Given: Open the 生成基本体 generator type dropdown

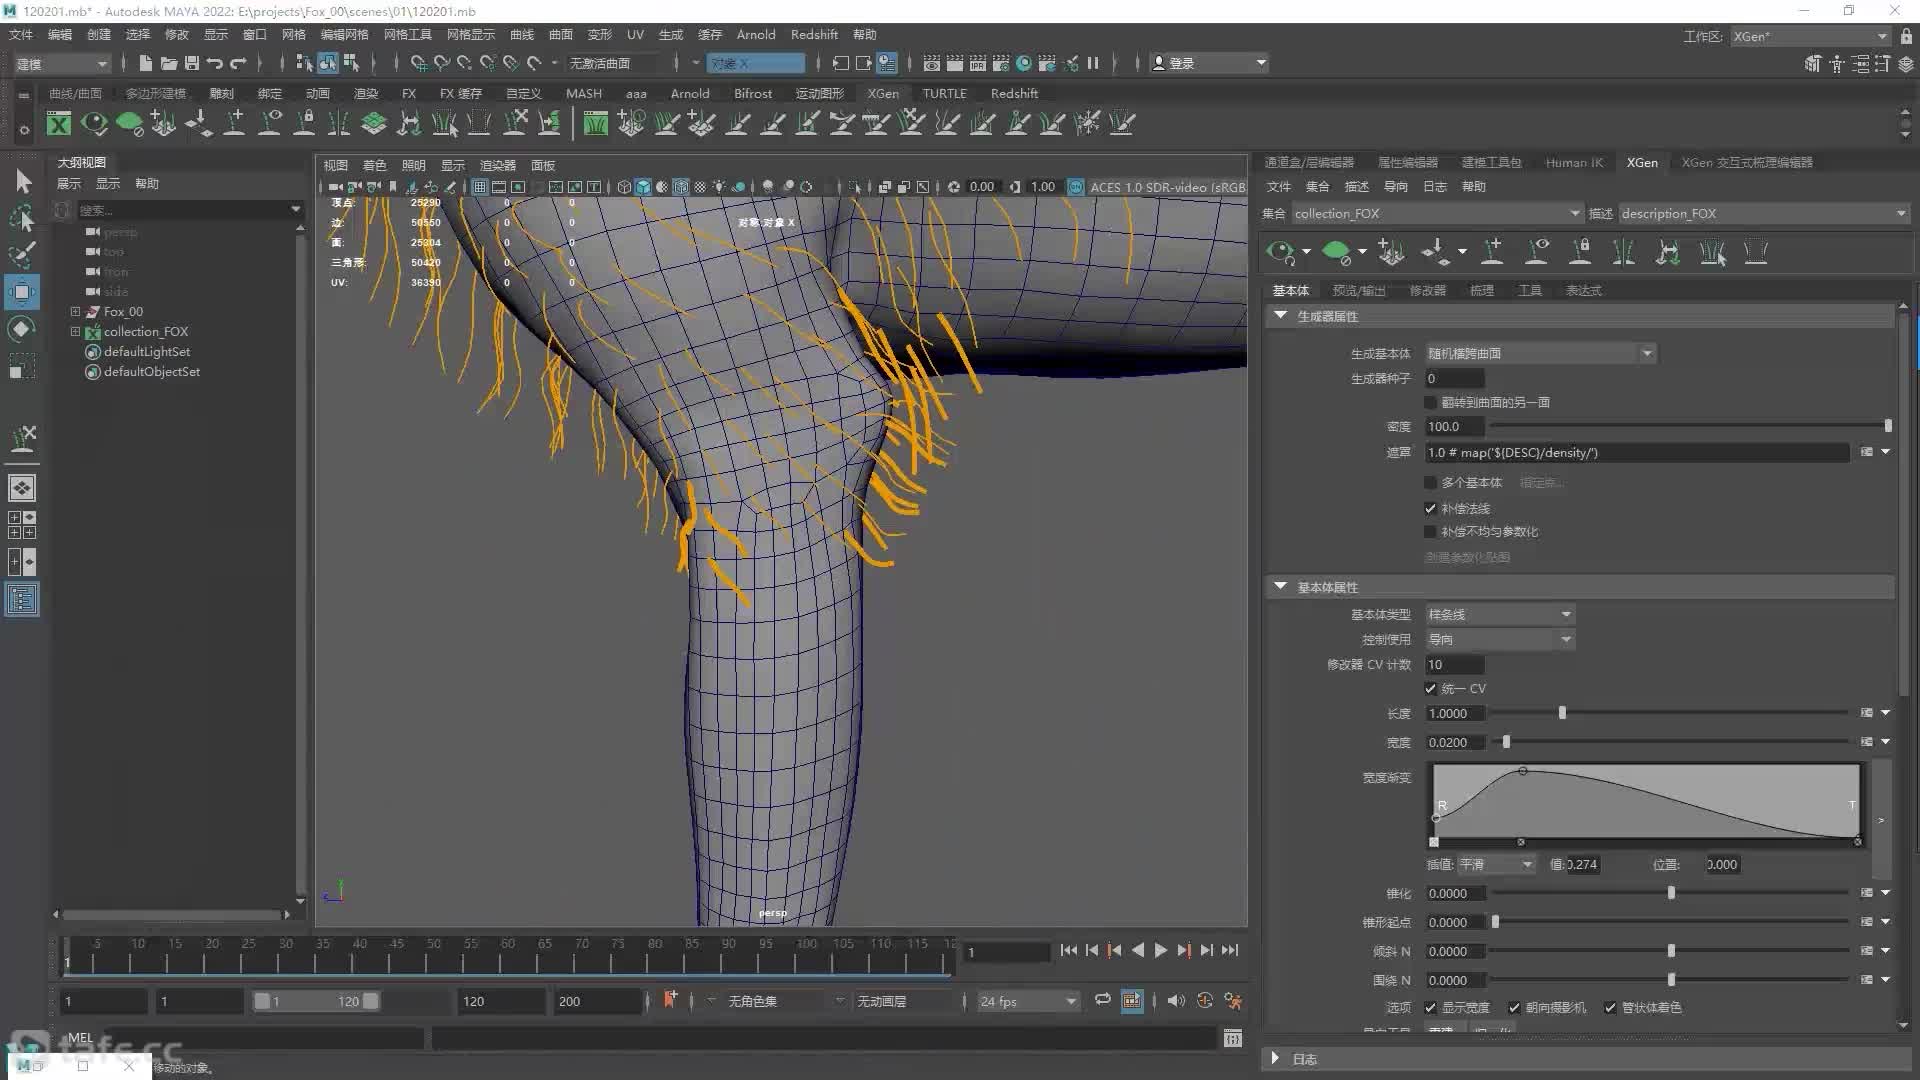Looking at the screenshot, I should coord(1540,353).
